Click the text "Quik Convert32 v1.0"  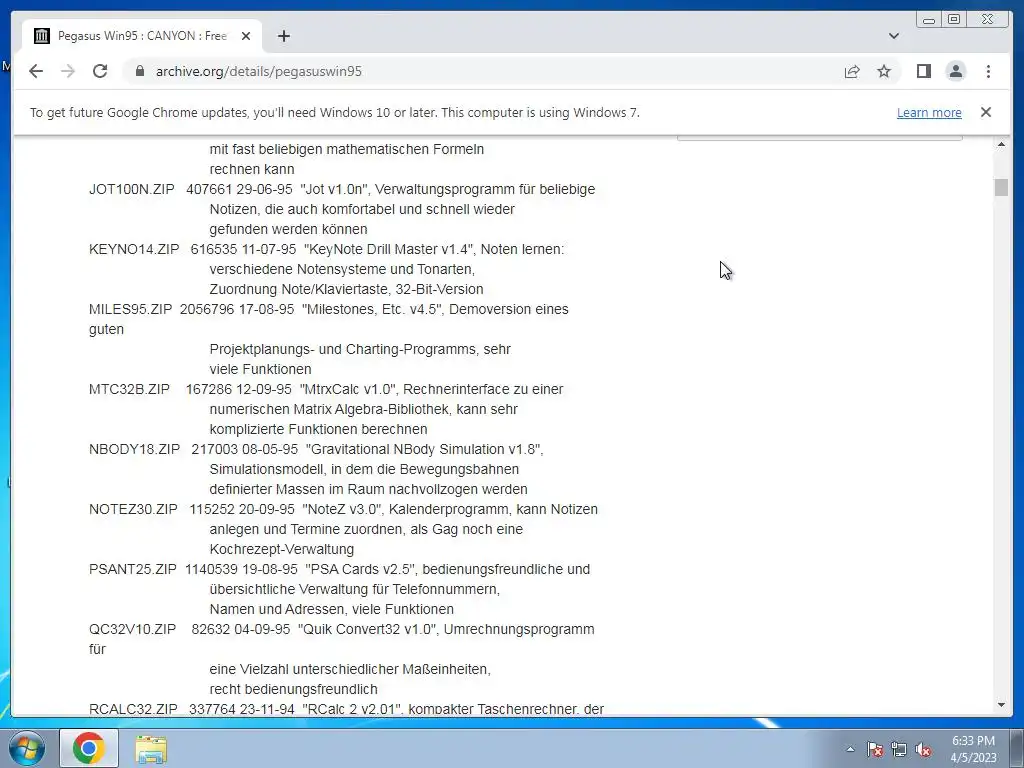click(366, 630)
